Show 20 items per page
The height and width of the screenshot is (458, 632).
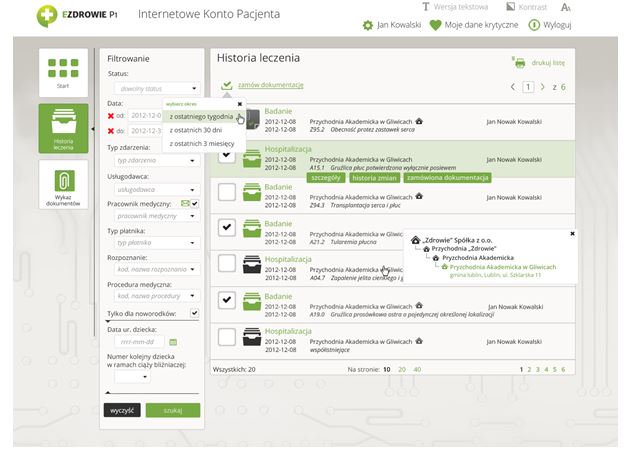(x=402, y=369)
